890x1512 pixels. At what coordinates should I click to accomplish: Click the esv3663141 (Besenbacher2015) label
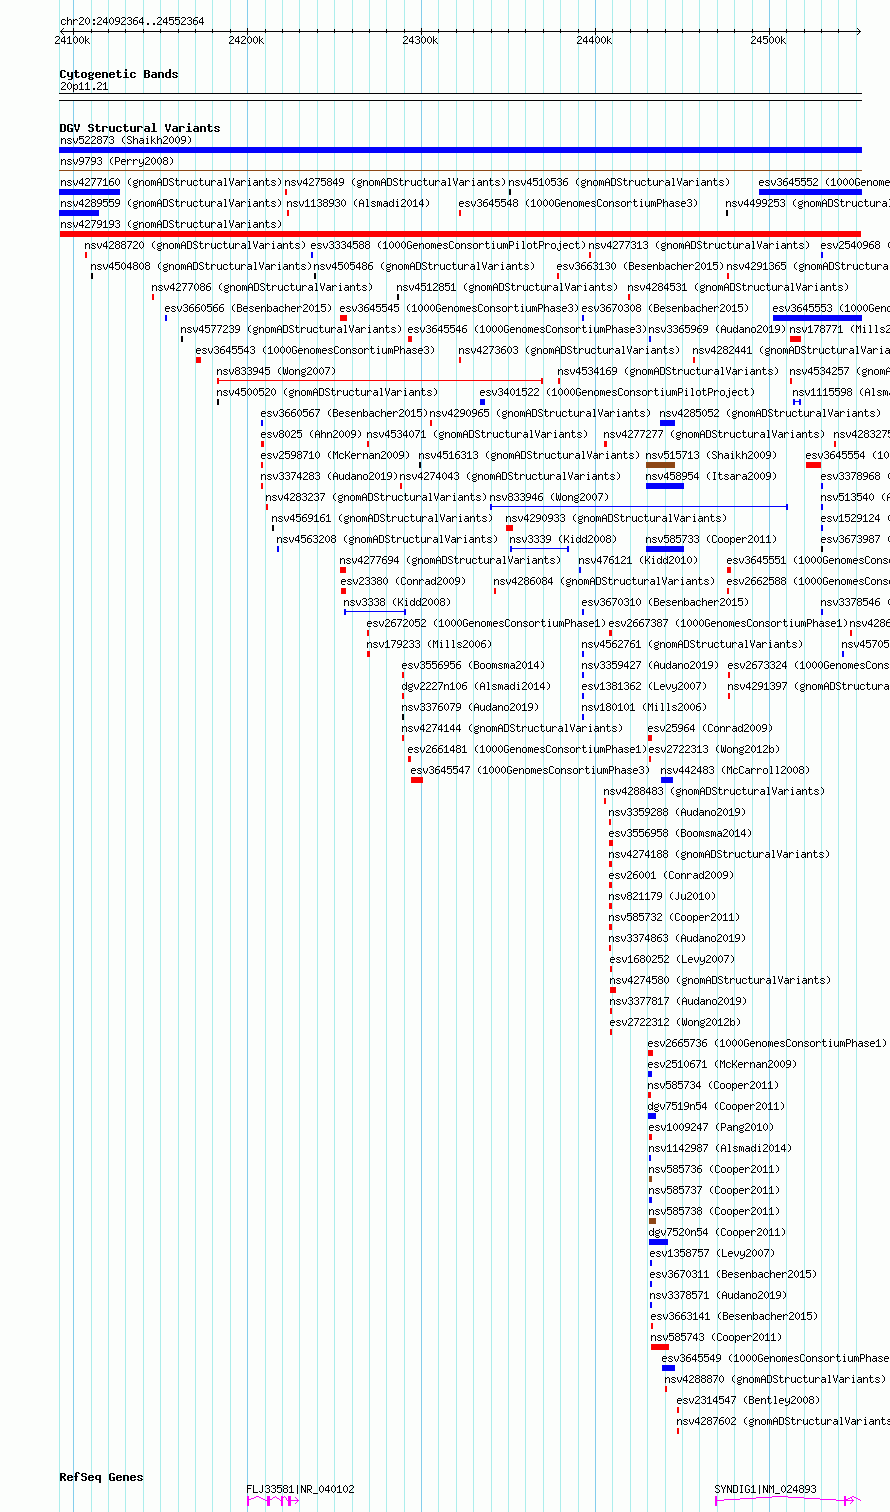coord(733,1316)
